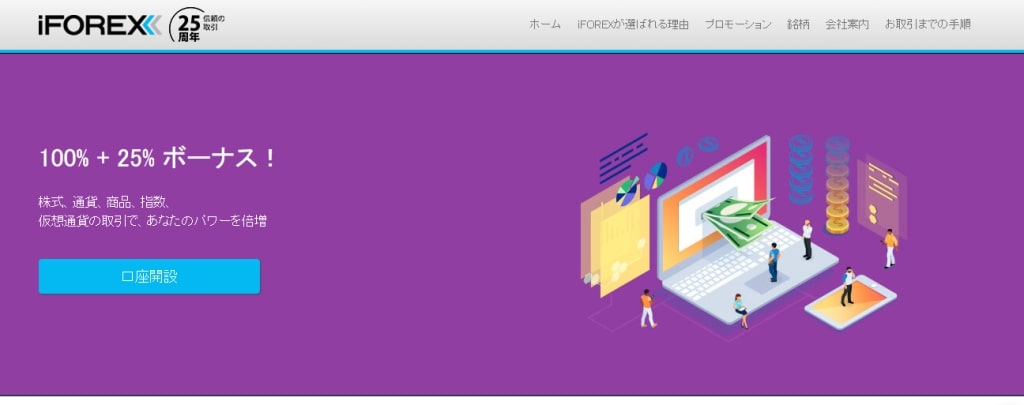The height and width of the screenshot is (405, 1024).
Task: Click the 株式、通貨、商品、指数、 text line
Action: [104, 202]
